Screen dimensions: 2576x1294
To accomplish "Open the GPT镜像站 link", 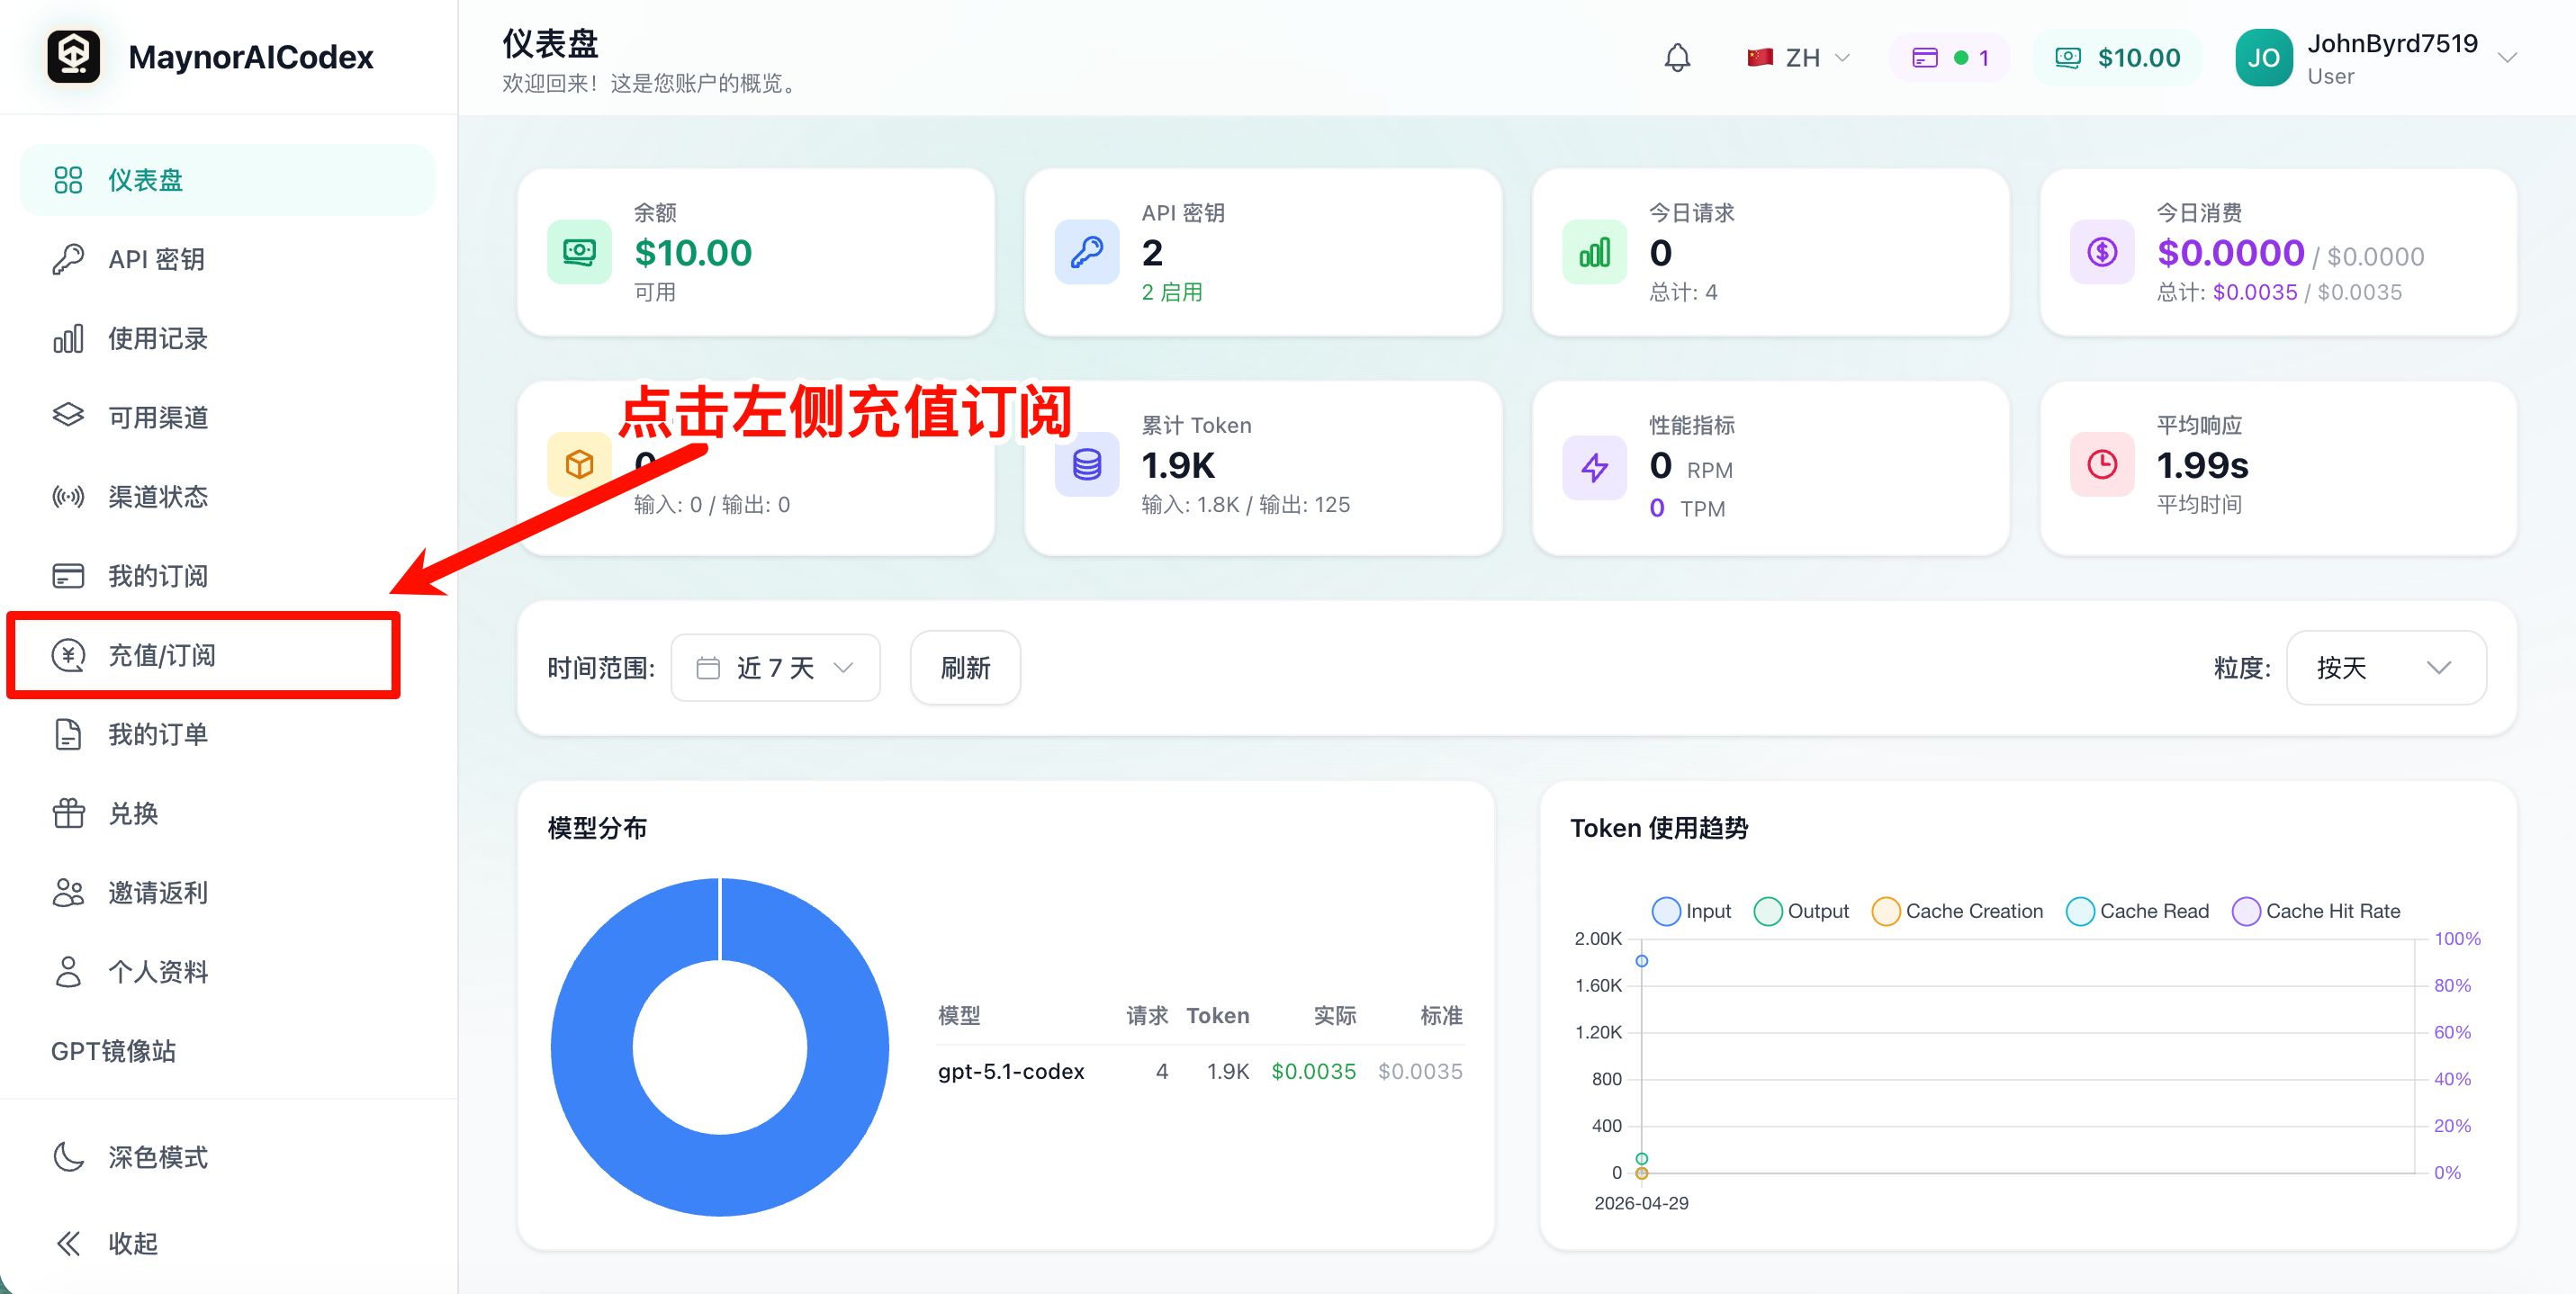I will (113, 1051).
